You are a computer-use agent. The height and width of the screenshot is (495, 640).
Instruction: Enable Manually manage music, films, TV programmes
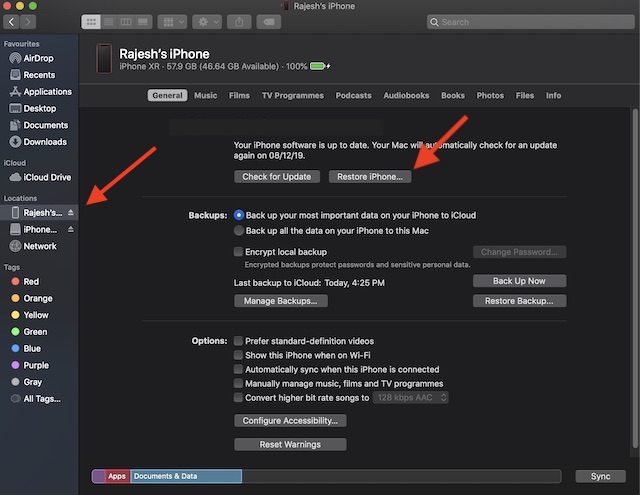pos(238,384)
